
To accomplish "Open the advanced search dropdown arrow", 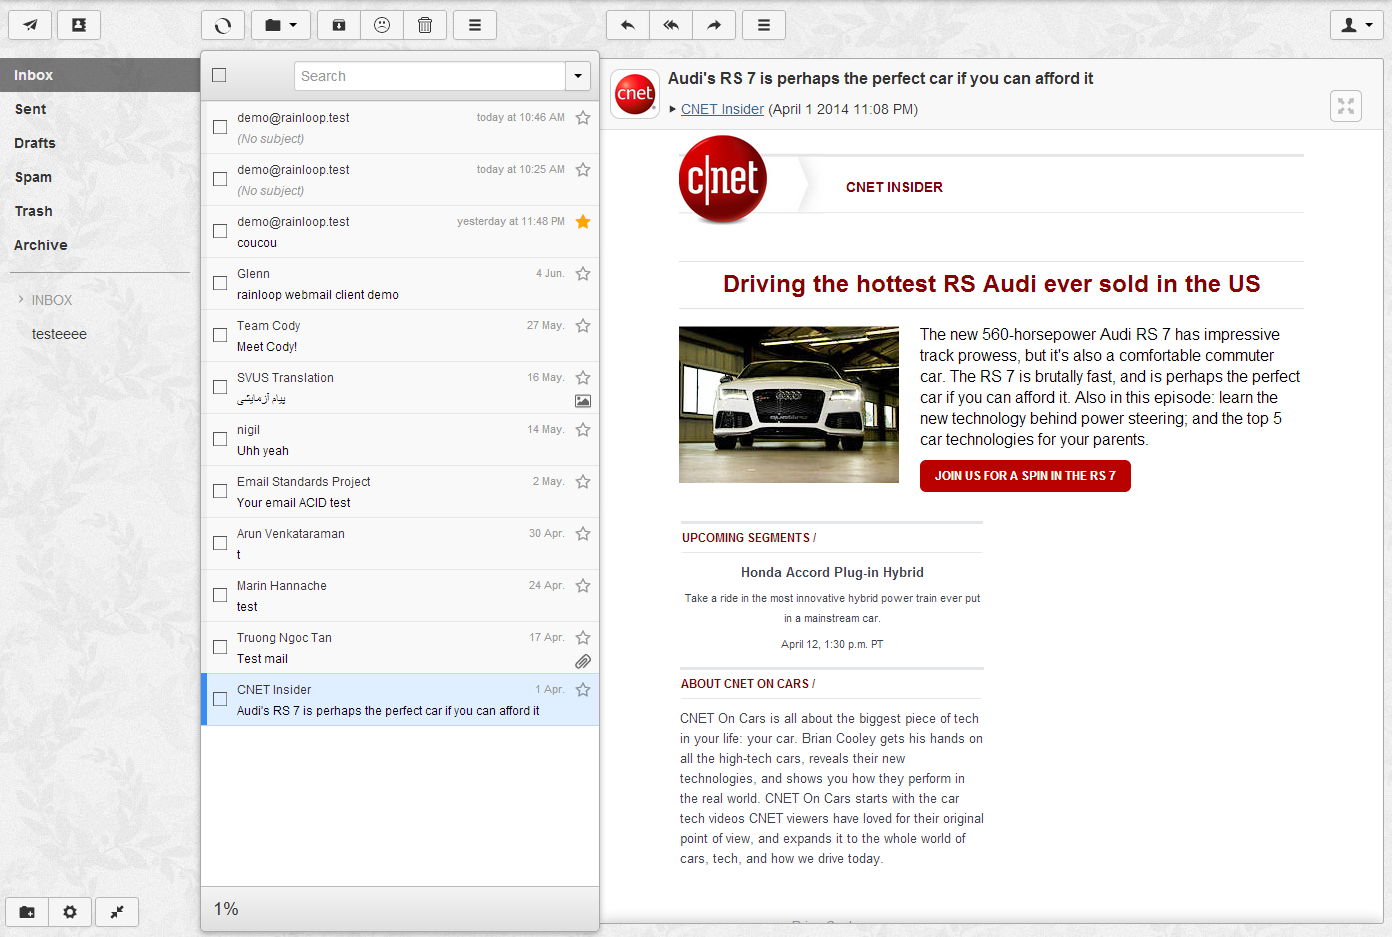I will [578, 76].
